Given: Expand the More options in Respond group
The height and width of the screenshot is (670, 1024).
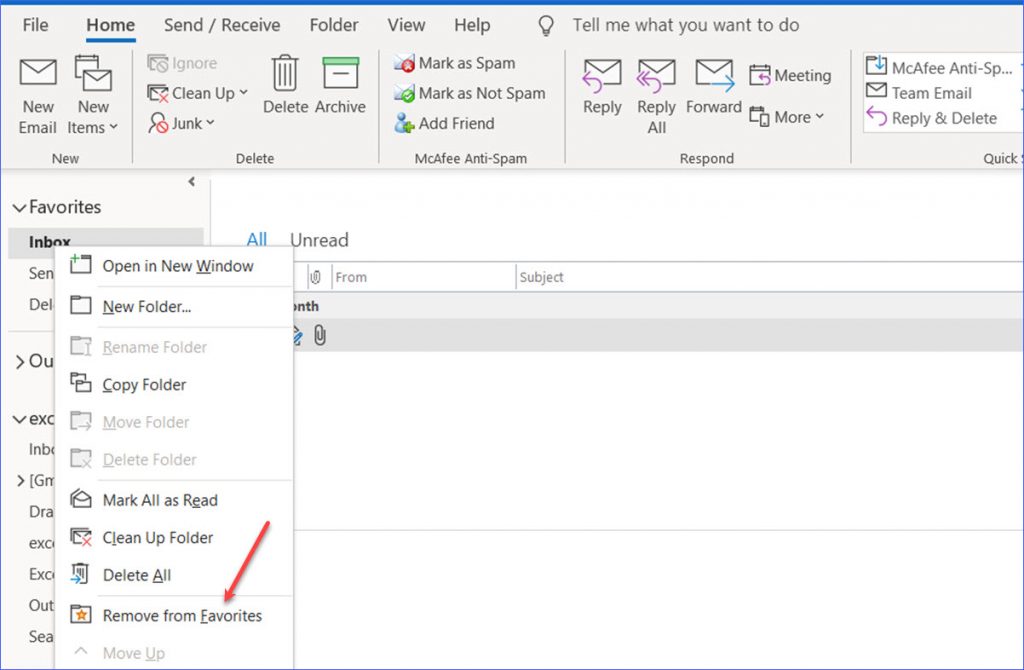Looking at the screenshot, I should tap(789, 117).
